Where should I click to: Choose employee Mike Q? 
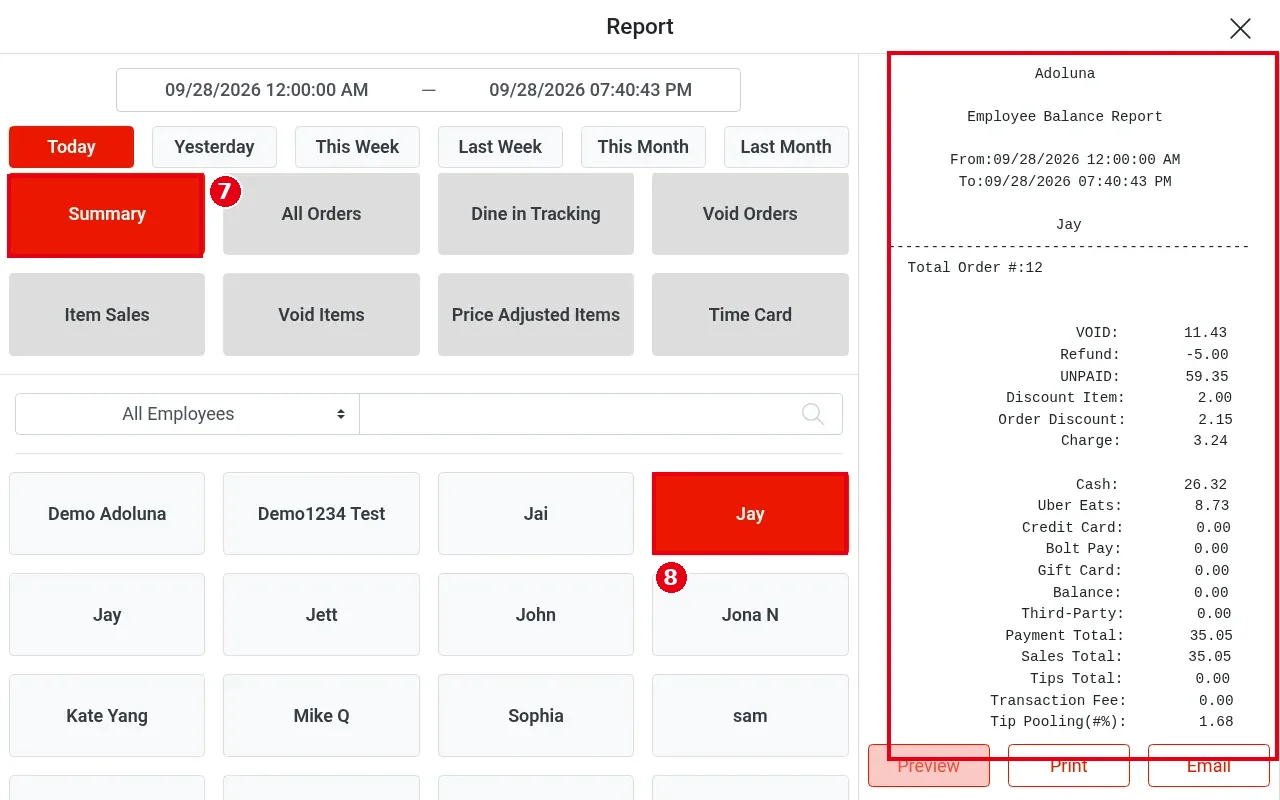point(321,716)
